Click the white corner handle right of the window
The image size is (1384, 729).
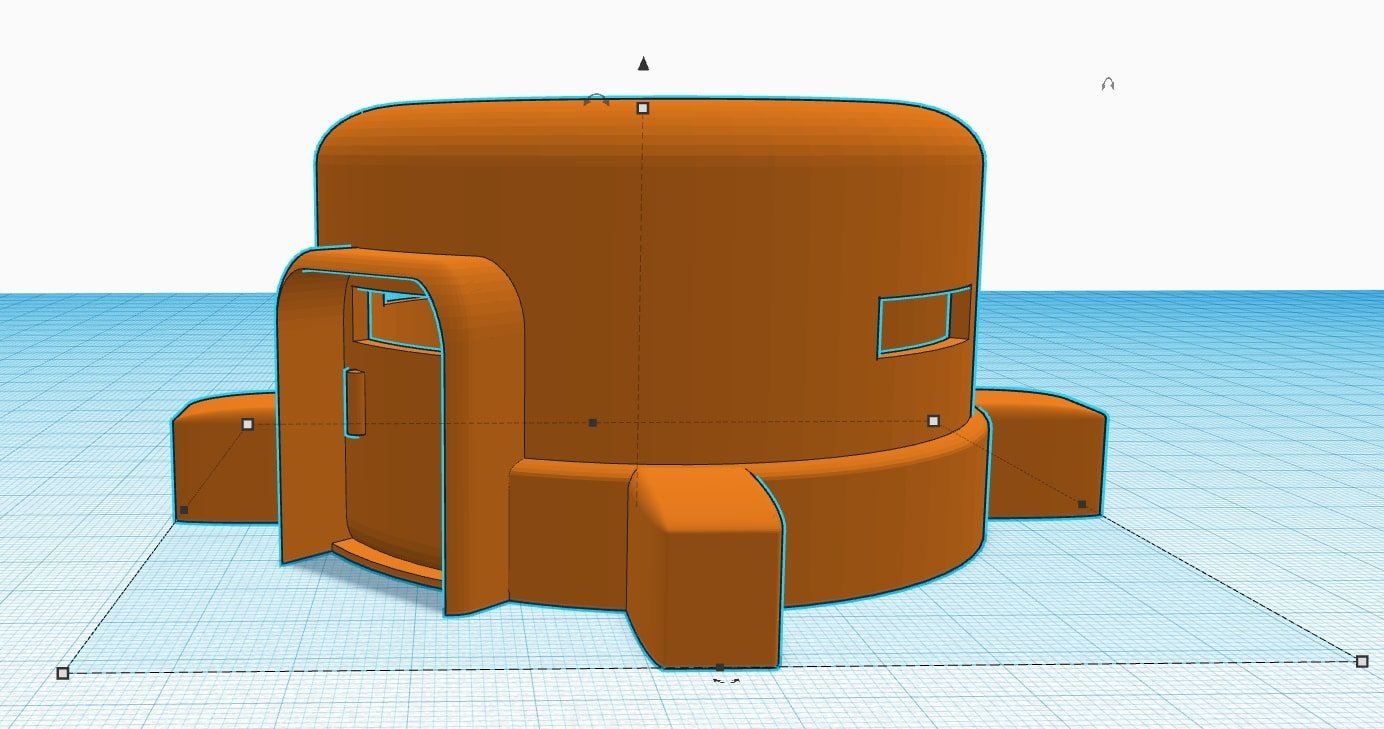pos(933,421)
